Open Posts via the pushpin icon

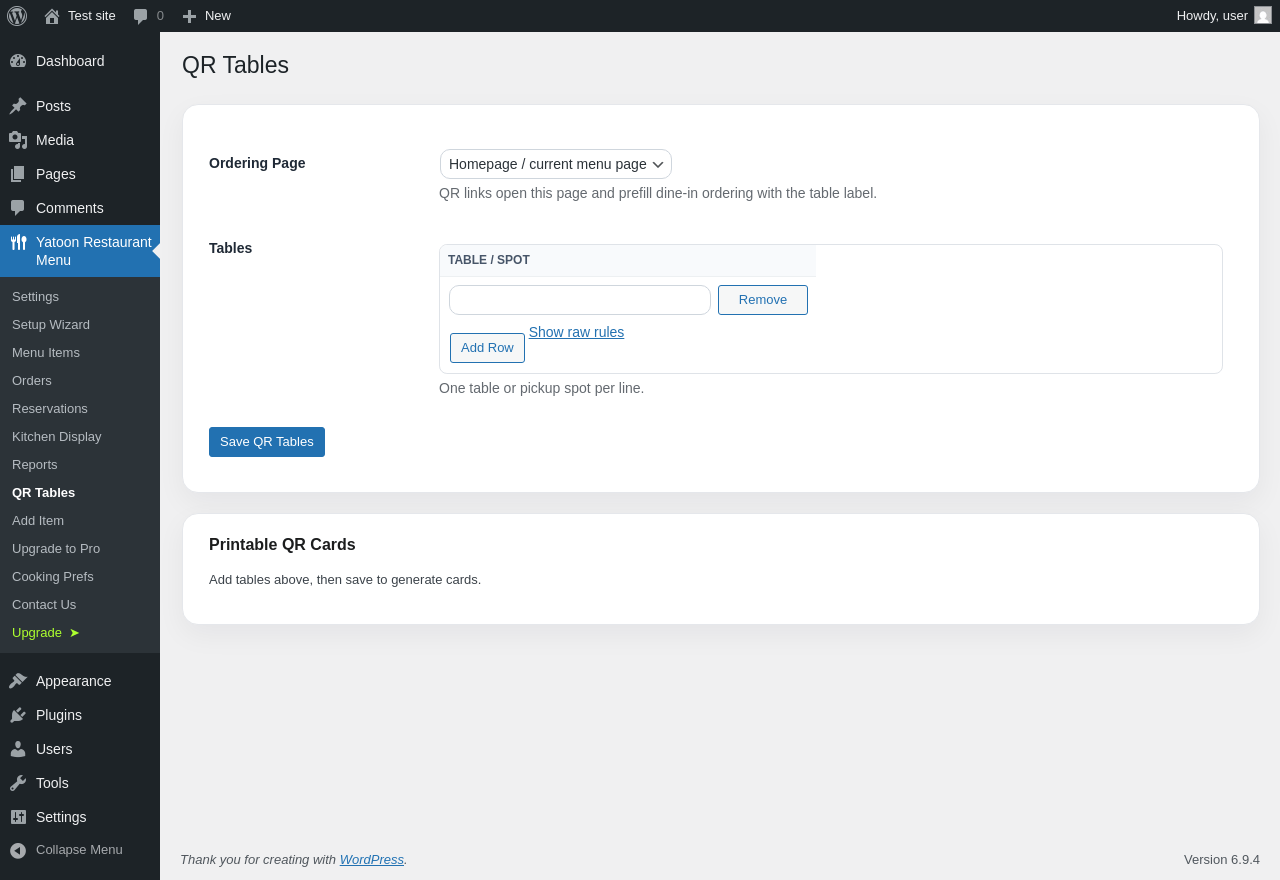pos(18,106)
